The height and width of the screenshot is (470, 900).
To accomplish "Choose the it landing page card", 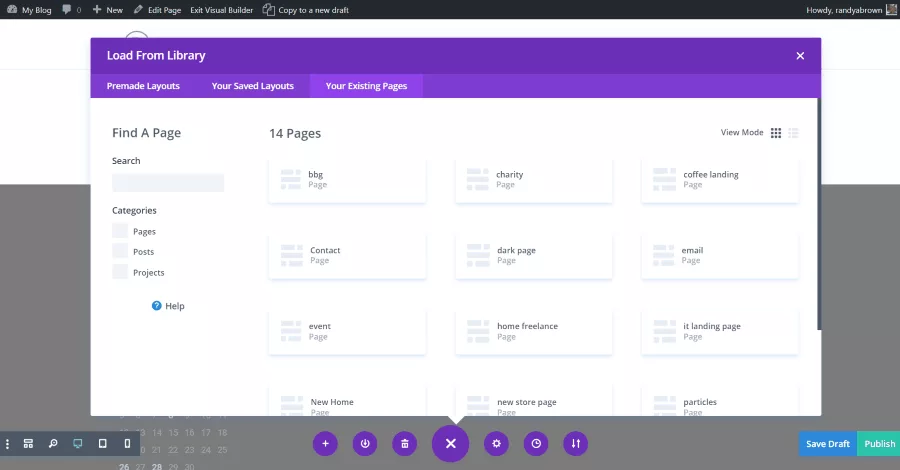I will click(720, 332).
